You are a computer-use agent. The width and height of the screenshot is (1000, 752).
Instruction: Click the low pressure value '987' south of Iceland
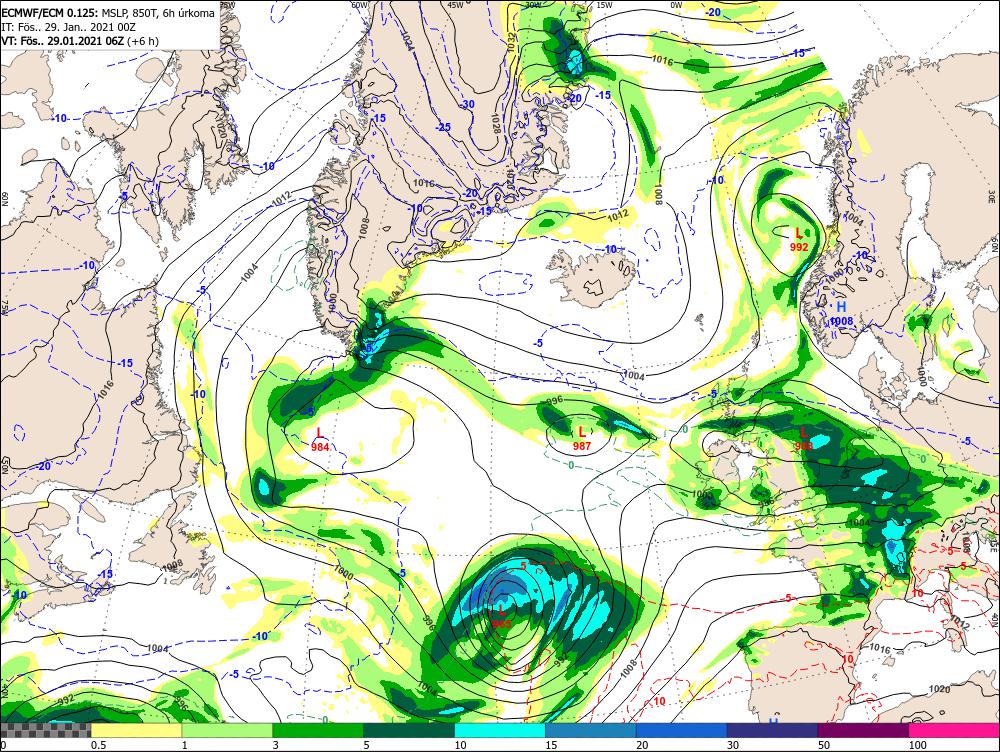coord(582,446)
